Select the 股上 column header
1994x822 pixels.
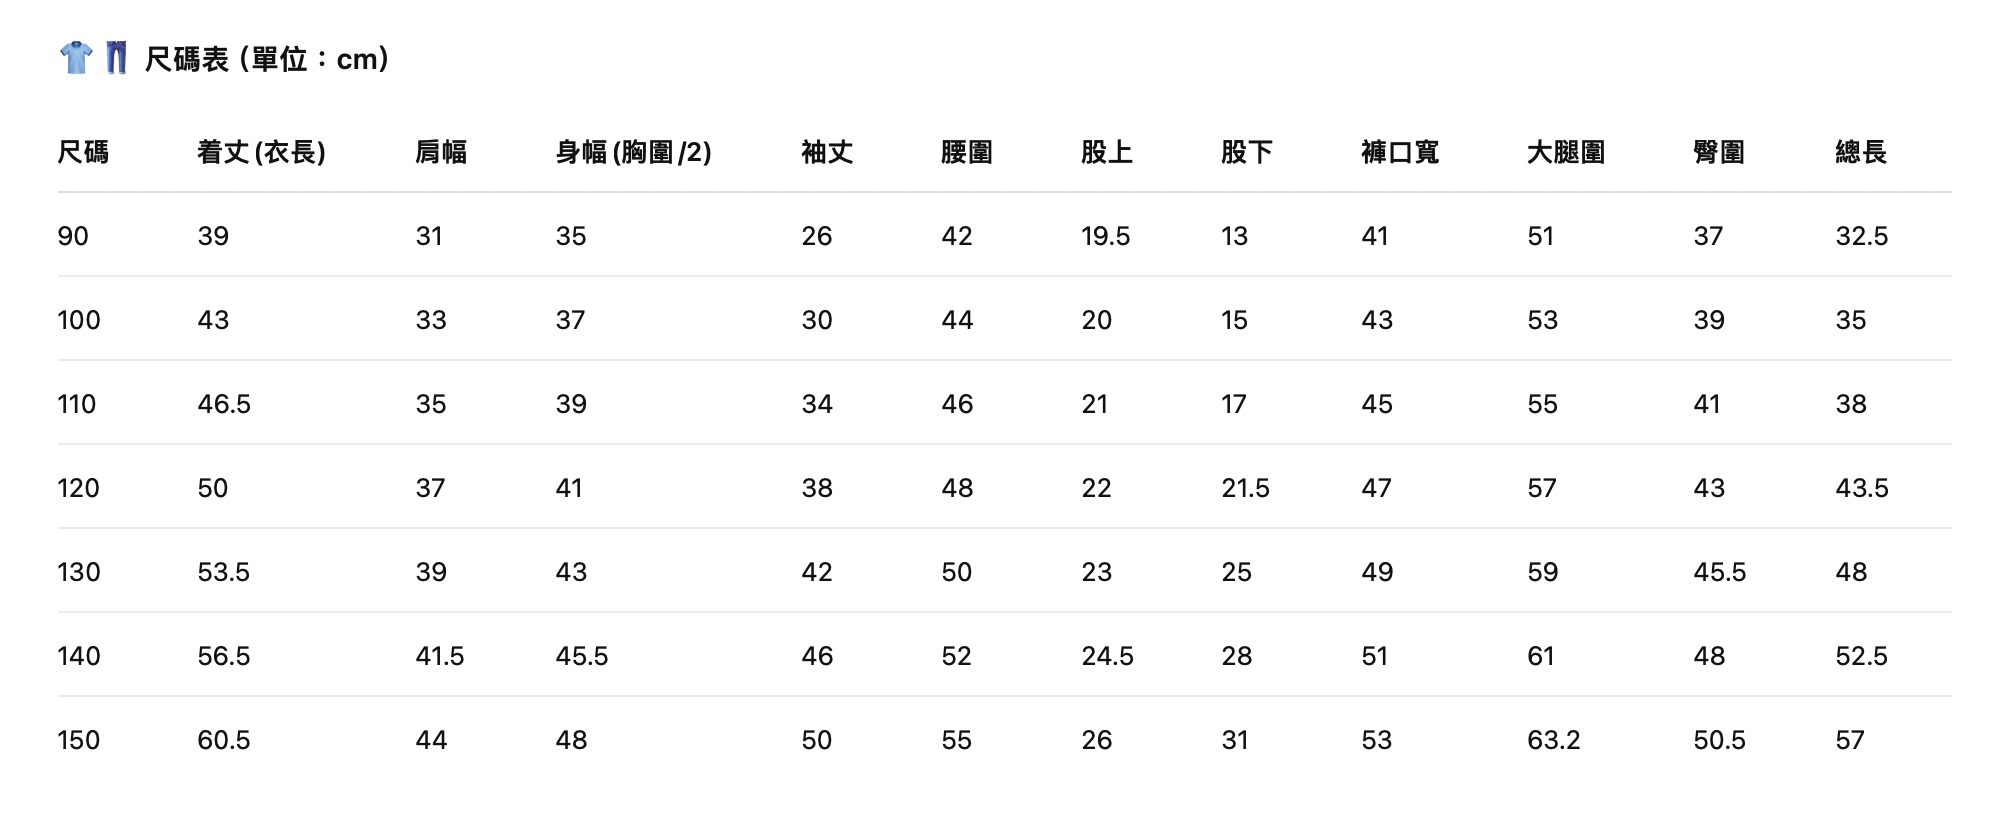click(1106, 152)
